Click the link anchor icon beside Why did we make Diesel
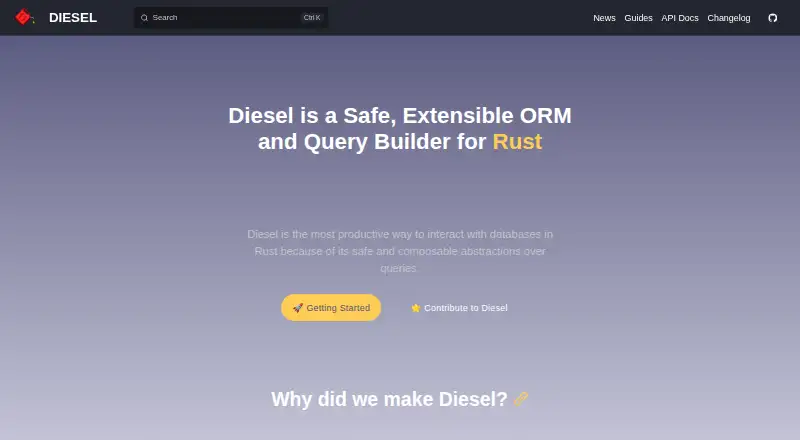The width and height of the screenshot is (800, 440). click(521, 399)
